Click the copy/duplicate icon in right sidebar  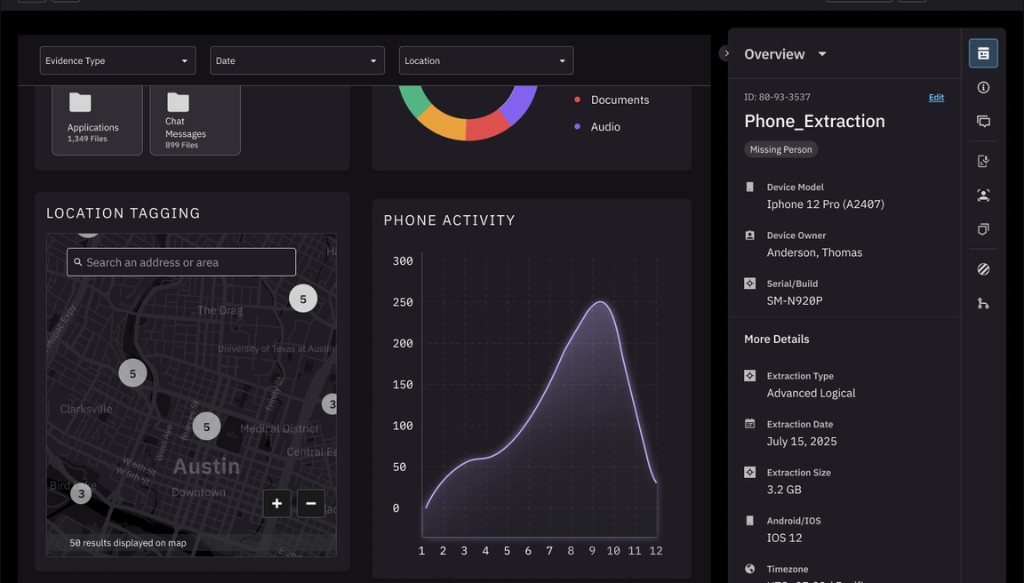[x=983, y=230]
